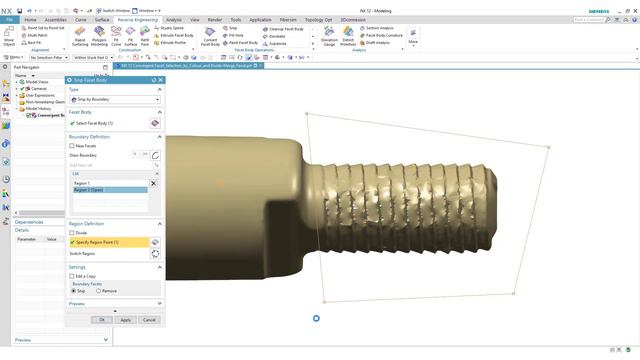The image size is (640, 360).
Task: Open the Within Work Part scope dropdown
Action: (93, 58)
